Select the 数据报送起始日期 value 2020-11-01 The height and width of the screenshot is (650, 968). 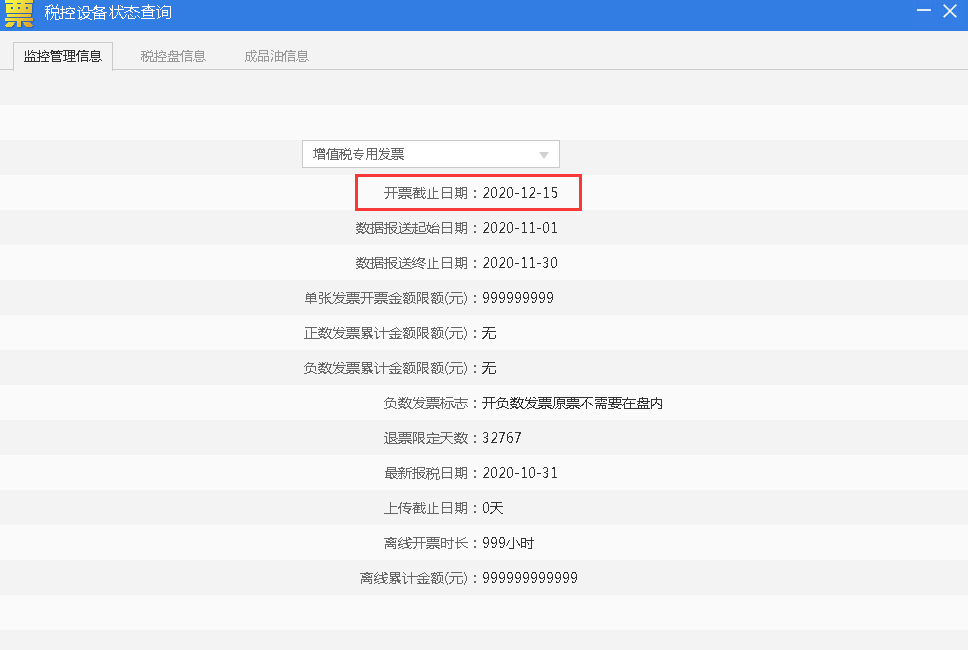click(460, 228)
